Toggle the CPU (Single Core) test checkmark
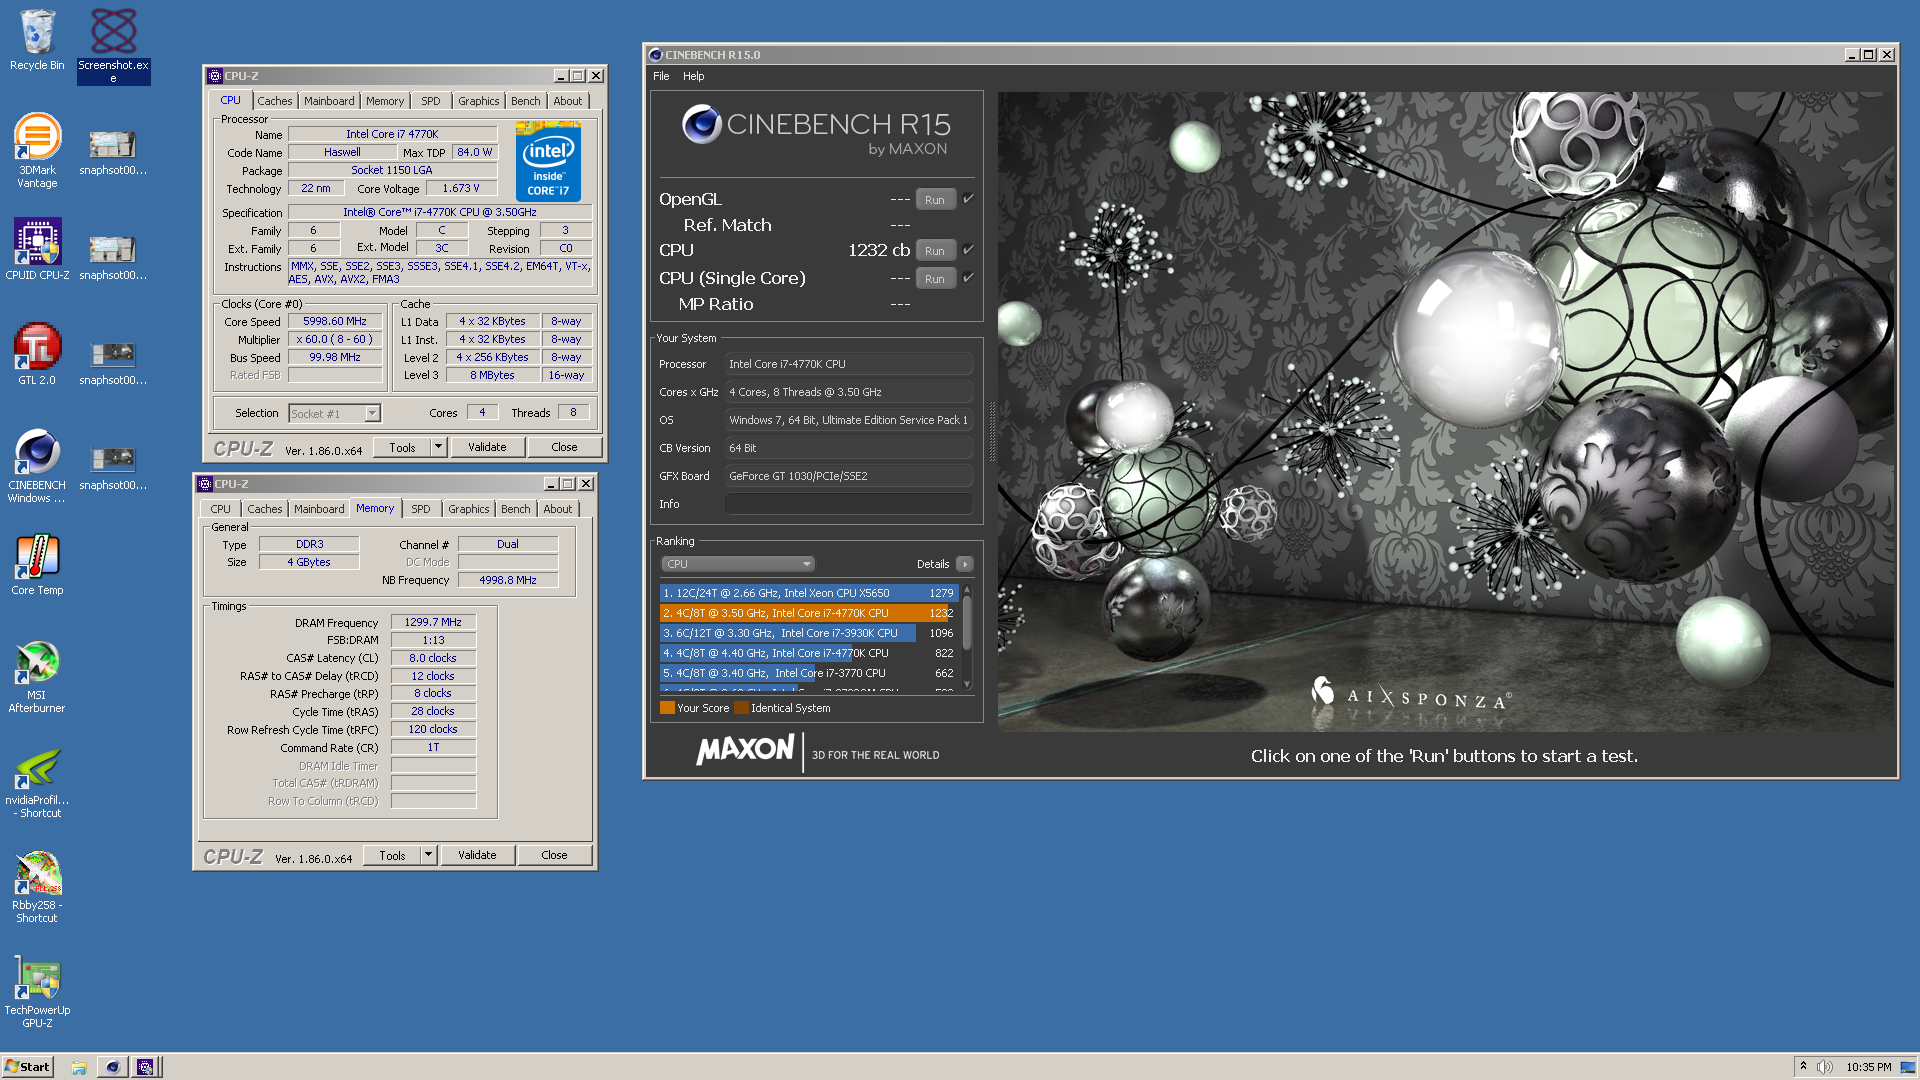The image size is (1920, 1080). coord(968,278)
